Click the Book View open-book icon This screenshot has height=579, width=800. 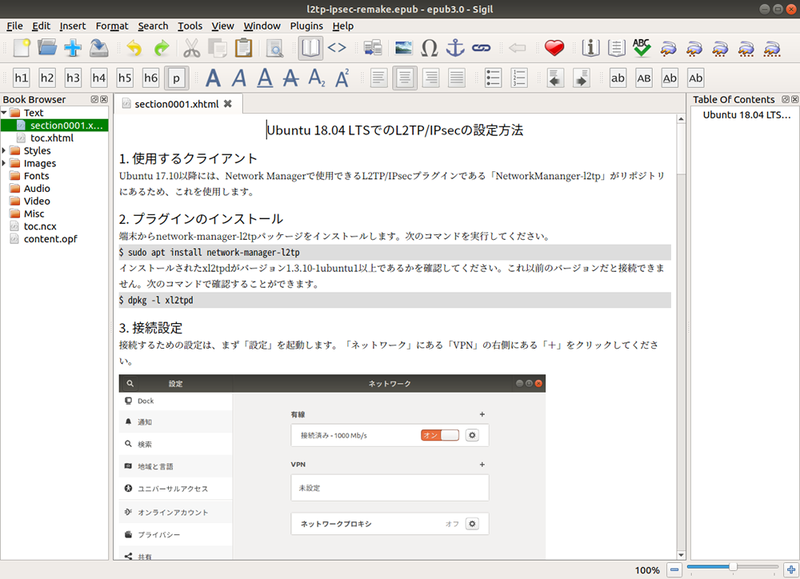[x=311, y=47]
